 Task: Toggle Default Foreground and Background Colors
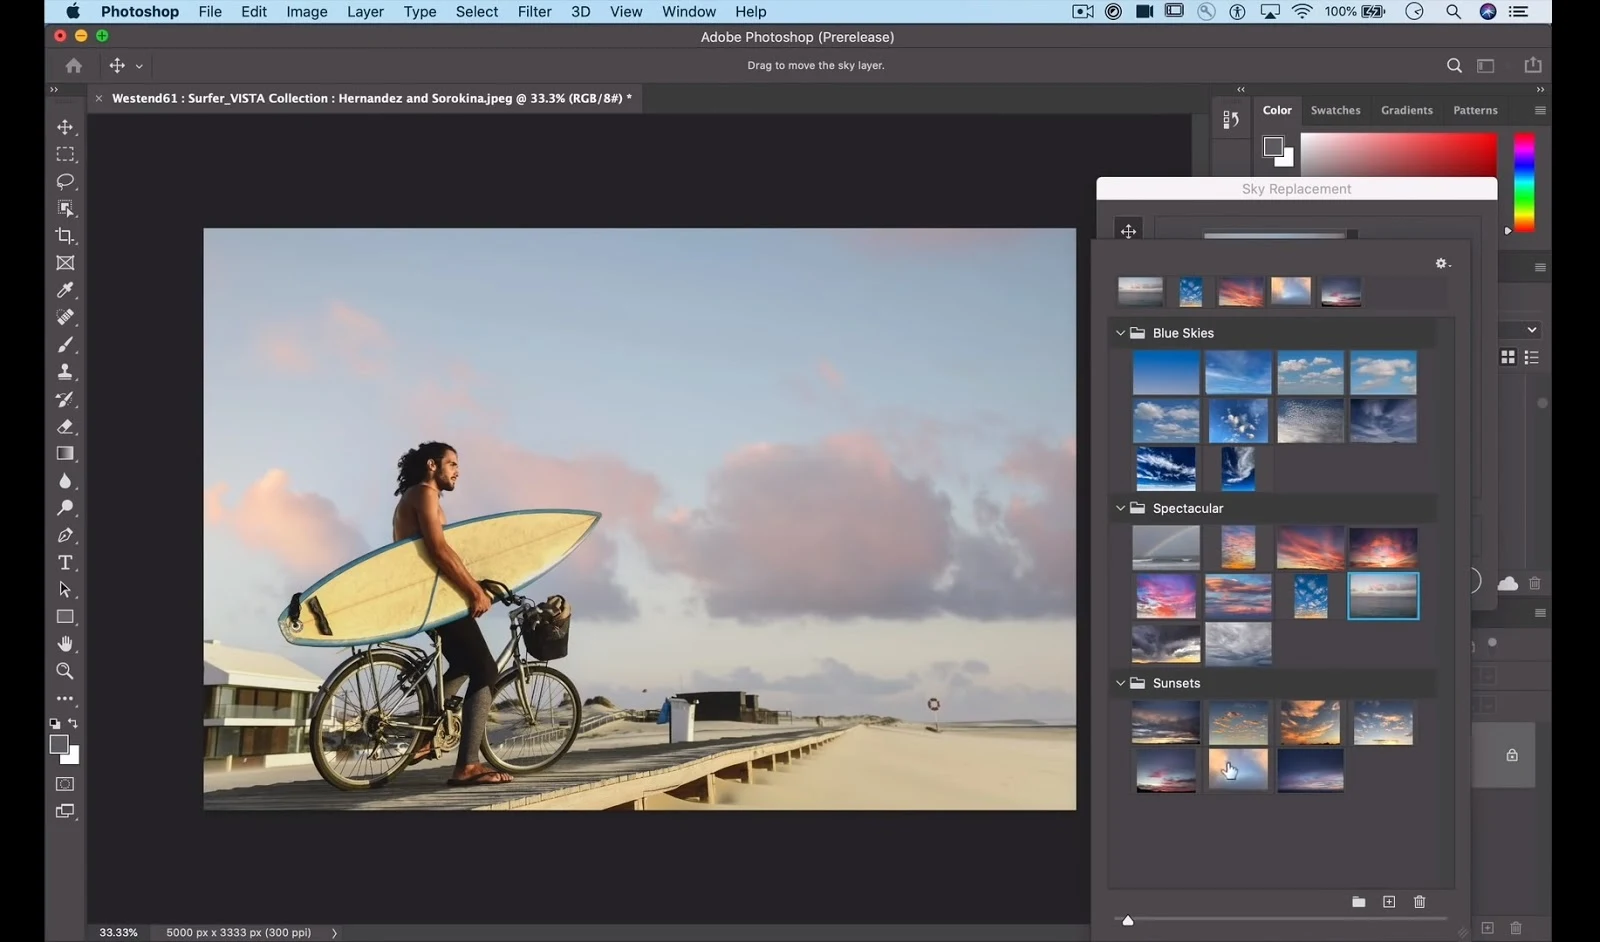click(56, 724)
